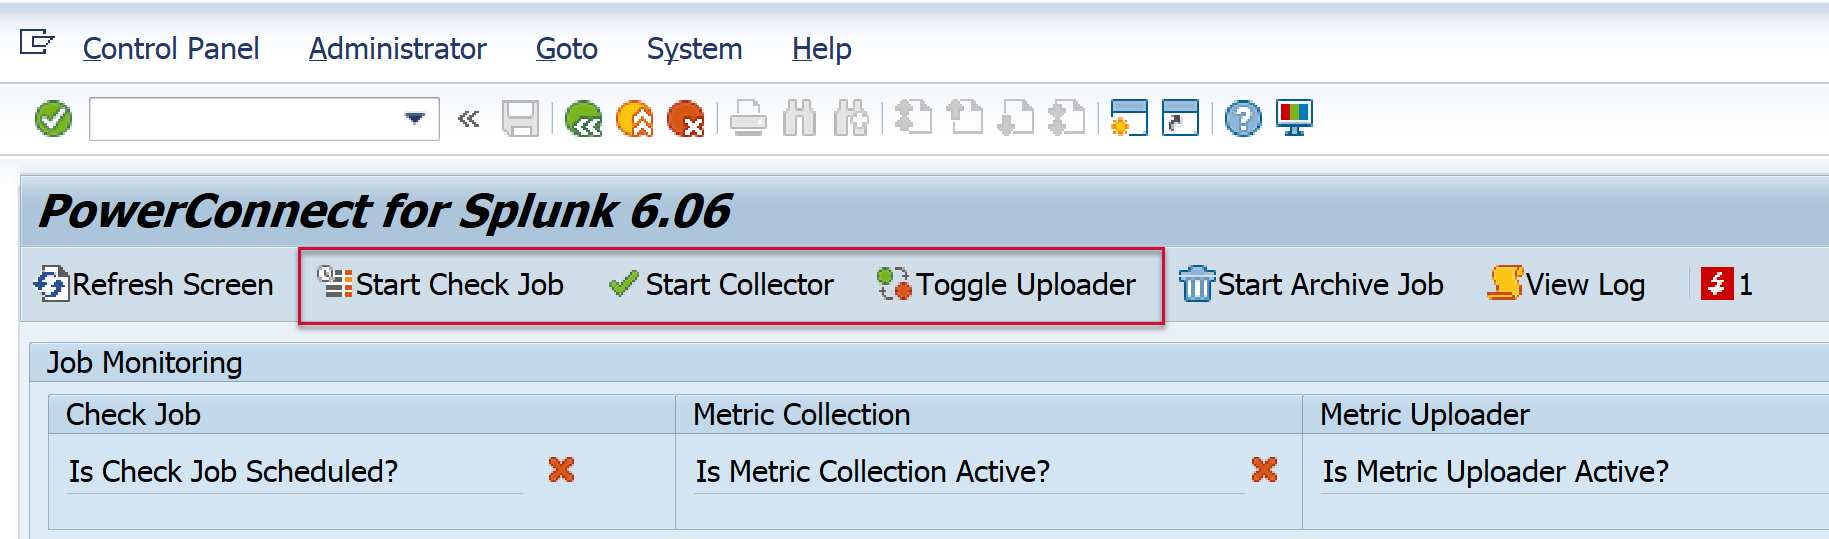Click the Find binoculars icon
Image resolution: width=1829 pixels, height=539 pixels.
click(x=799, y=119)
